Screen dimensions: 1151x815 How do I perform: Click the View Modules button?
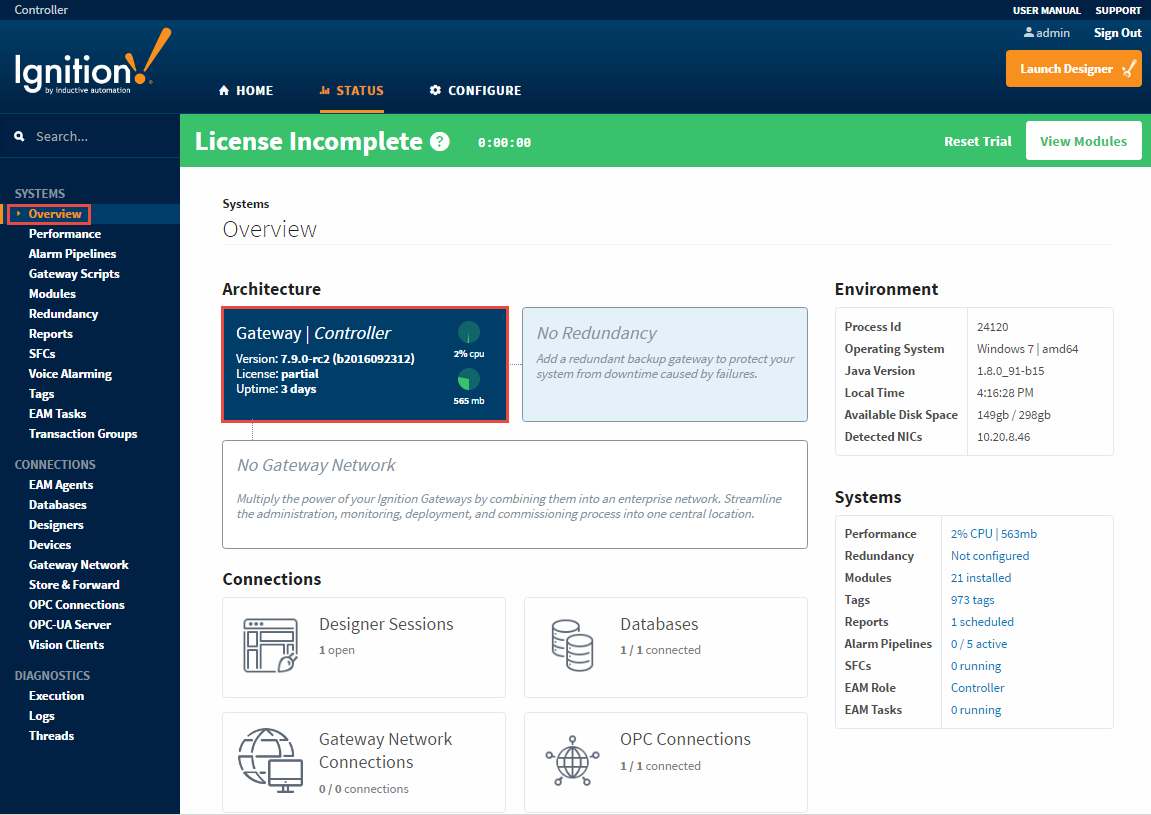[1083, 141]
